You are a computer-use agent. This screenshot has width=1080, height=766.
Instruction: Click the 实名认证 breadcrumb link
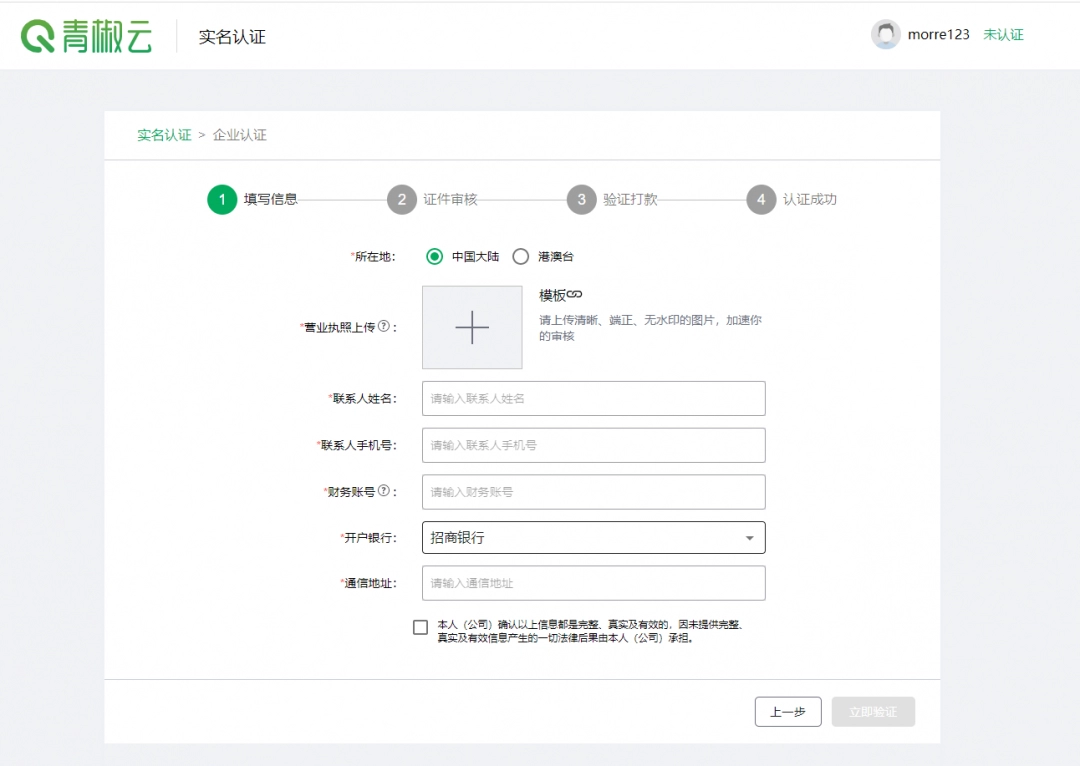point(163,134)
